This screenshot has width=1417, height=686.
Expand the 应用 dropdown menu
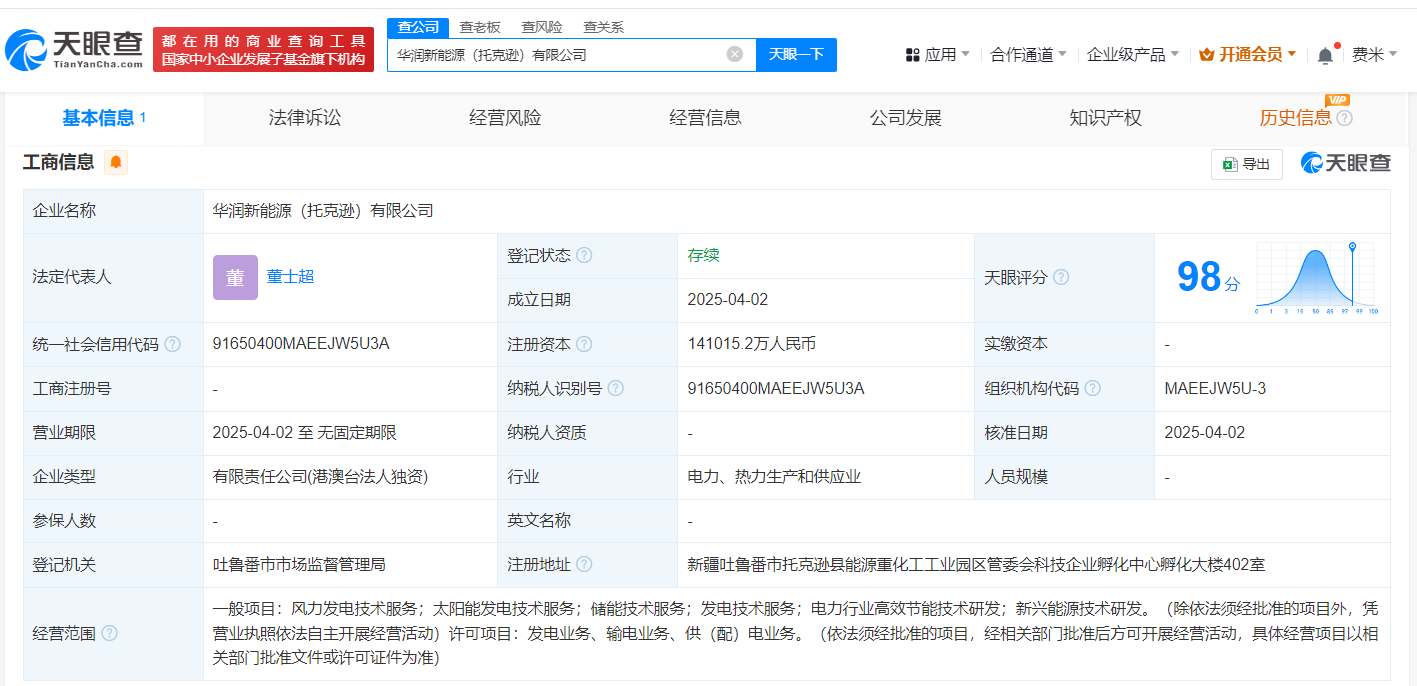(x=938, y=54)
